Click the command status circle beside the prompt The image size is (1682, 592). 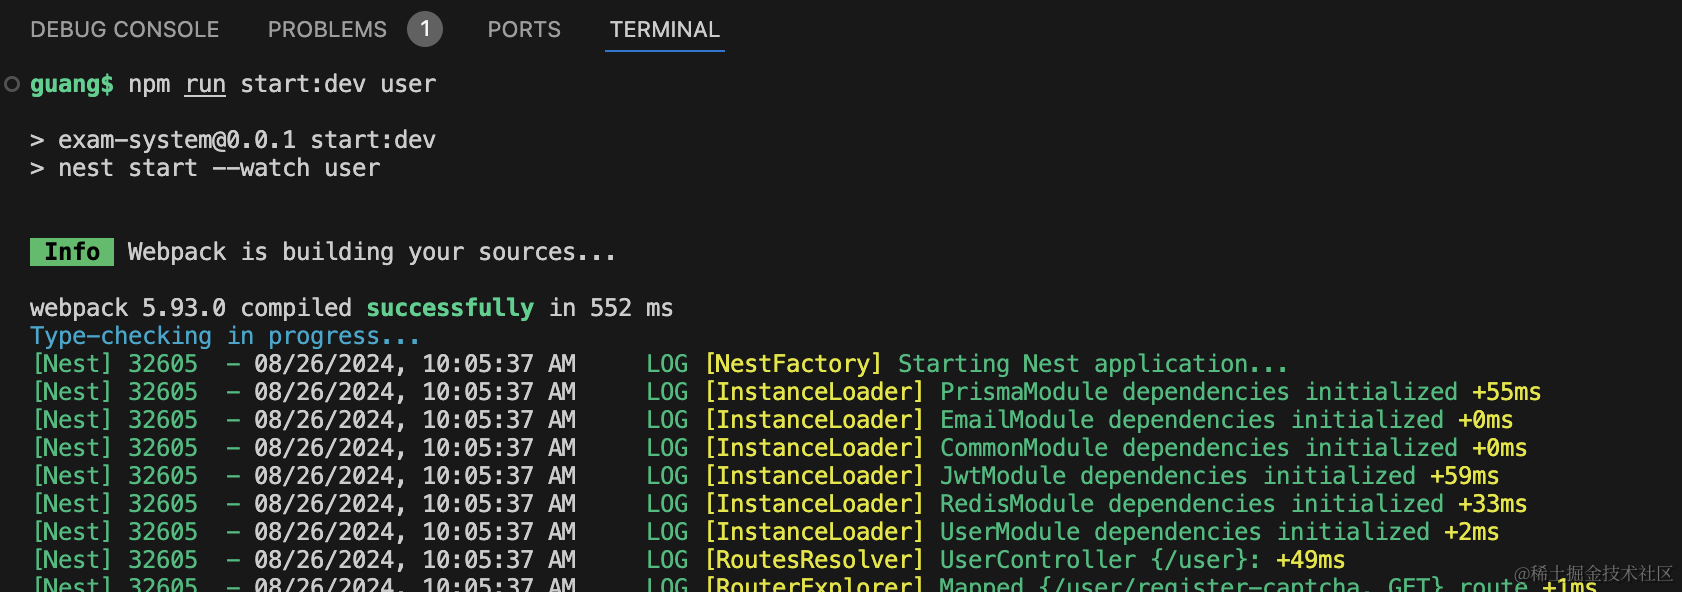12,84
